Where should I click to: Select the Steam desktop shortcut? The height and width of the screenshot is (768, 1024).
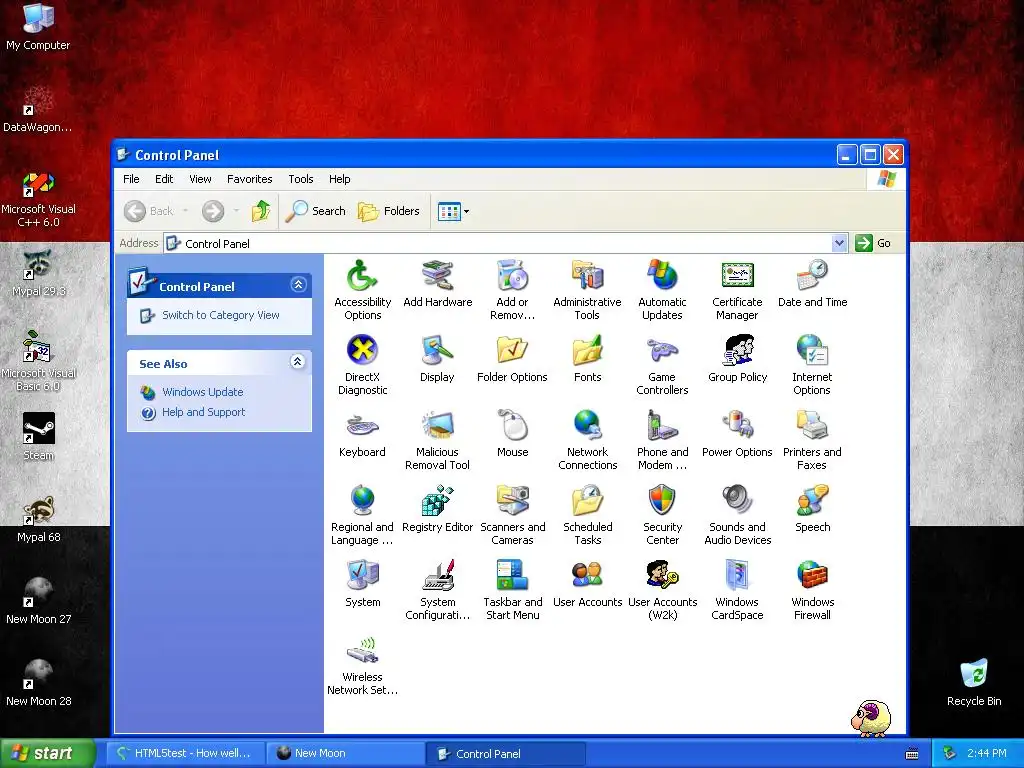click(39, 436)
